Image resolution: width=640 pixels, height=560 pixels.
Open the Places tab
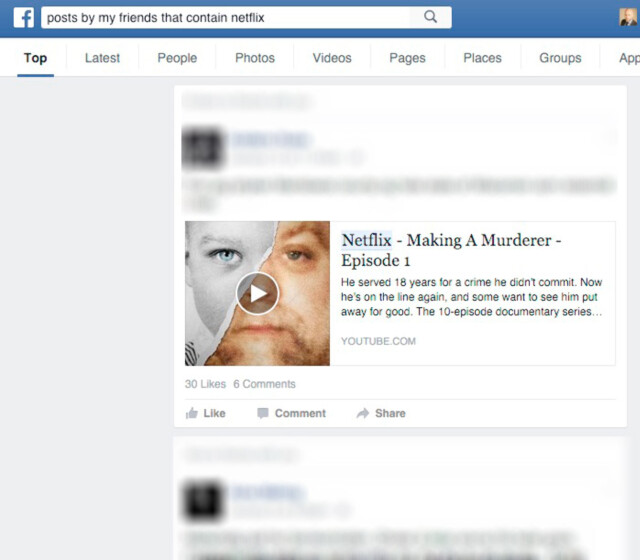pyautogui.click(x=482, y=58)
